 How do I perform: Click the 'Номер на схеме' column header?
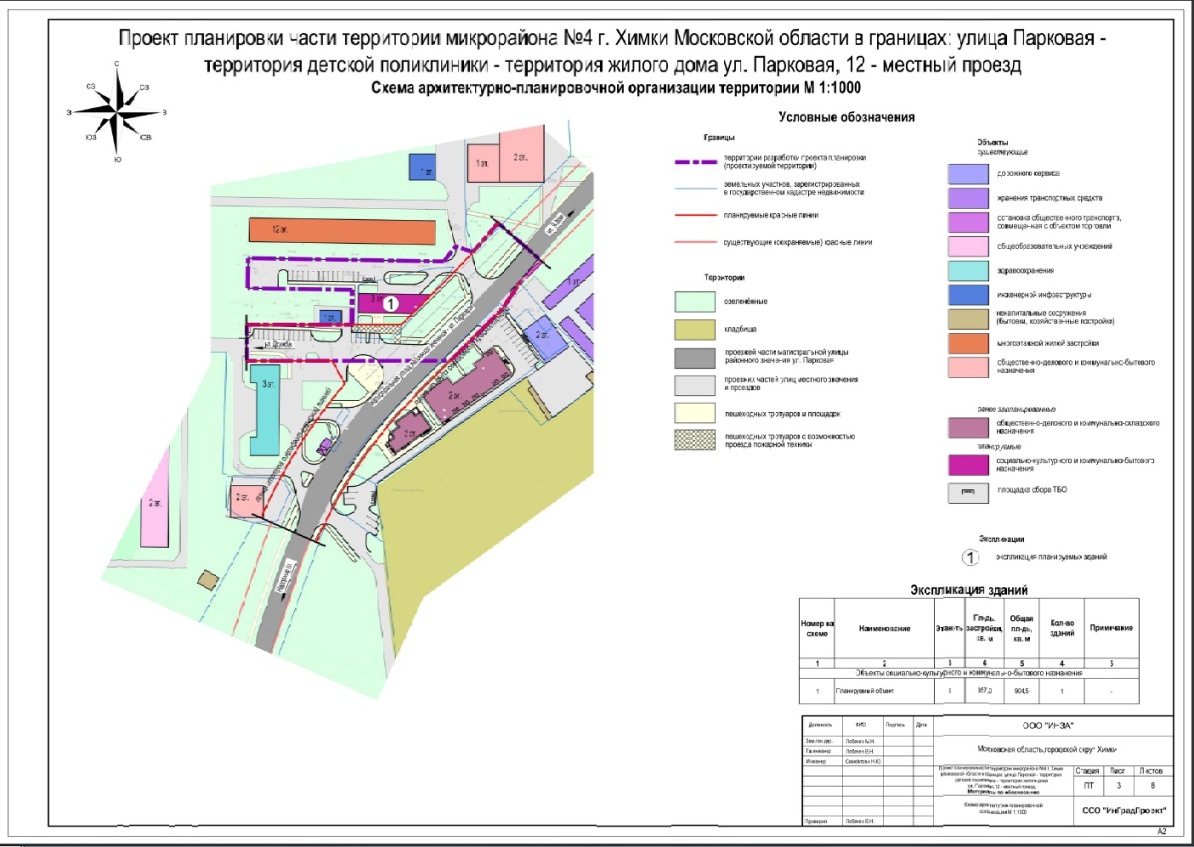pyautogui.click(x=817, y=628)
